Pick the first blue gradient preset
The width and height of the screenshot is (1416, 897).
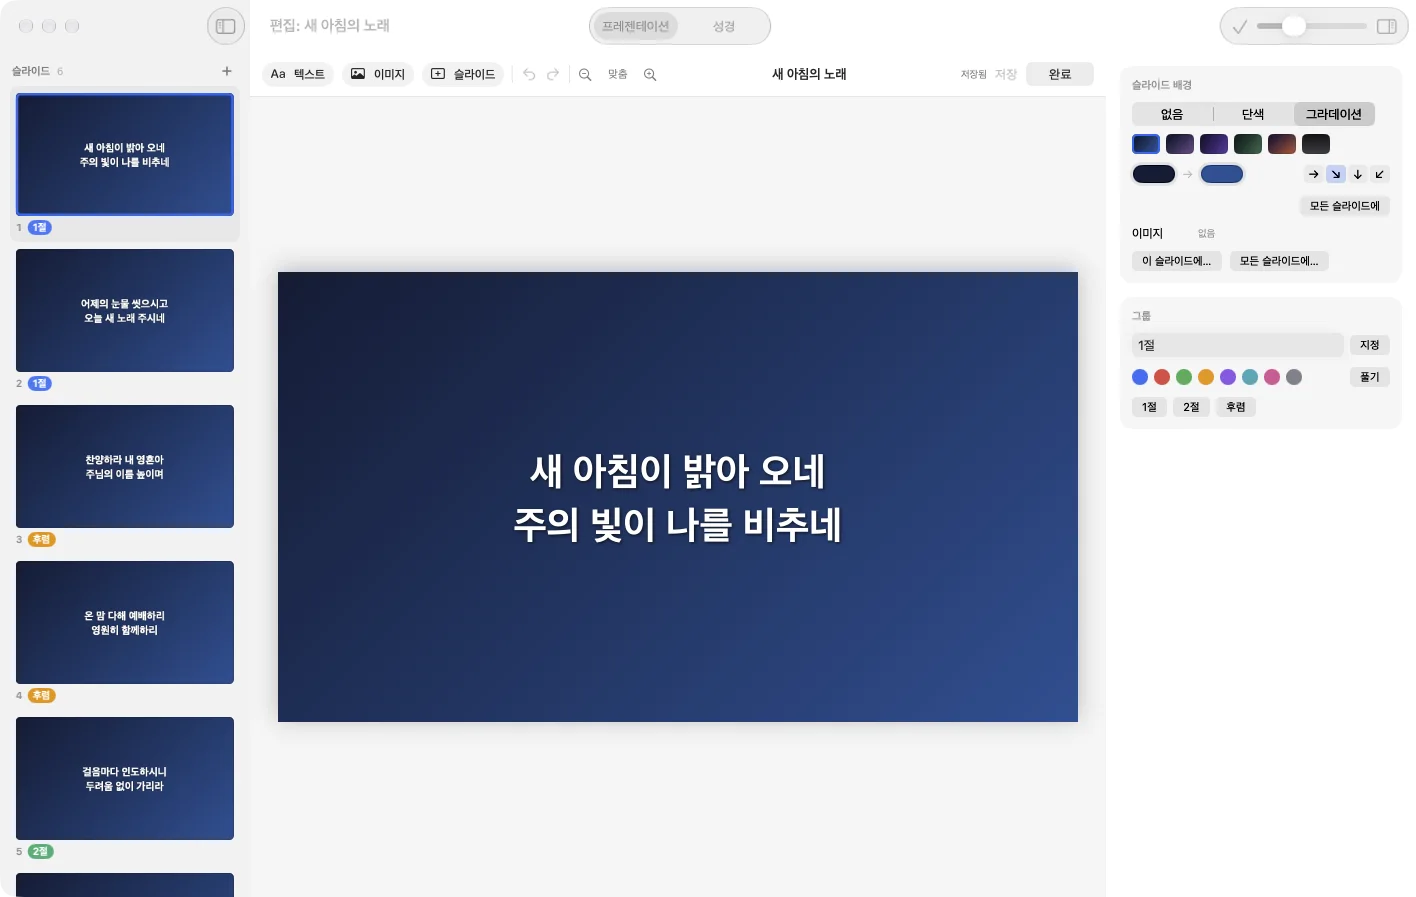[1146, 144]
